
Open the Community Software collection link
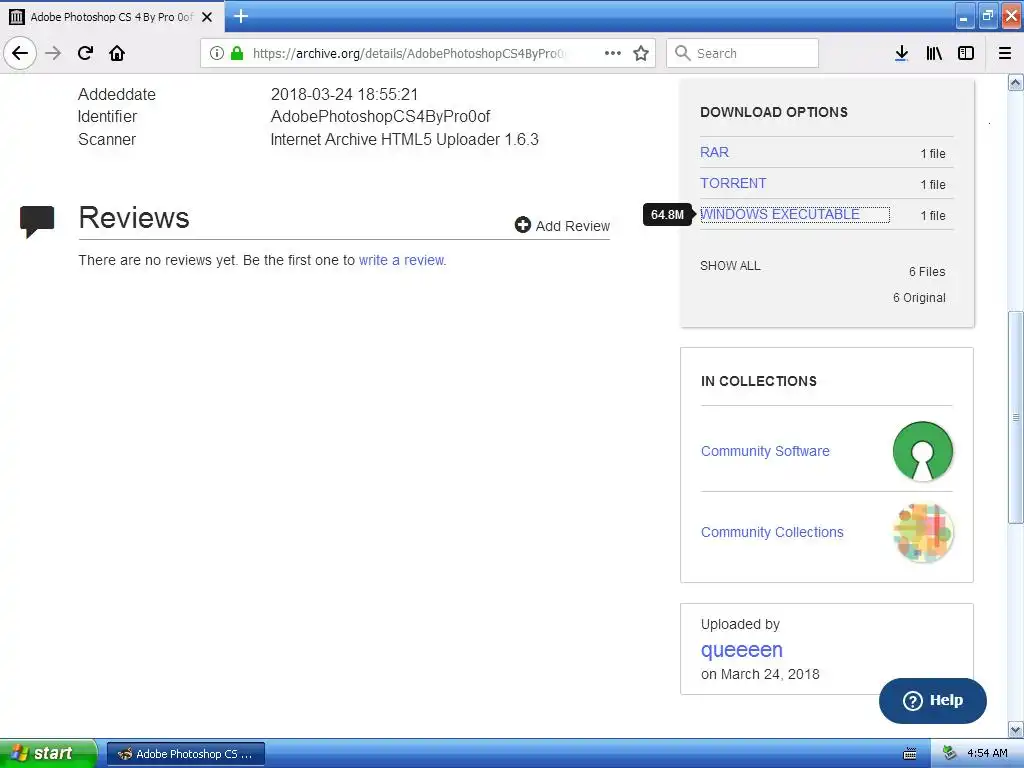pyautogui.click(x=765, y=451)
